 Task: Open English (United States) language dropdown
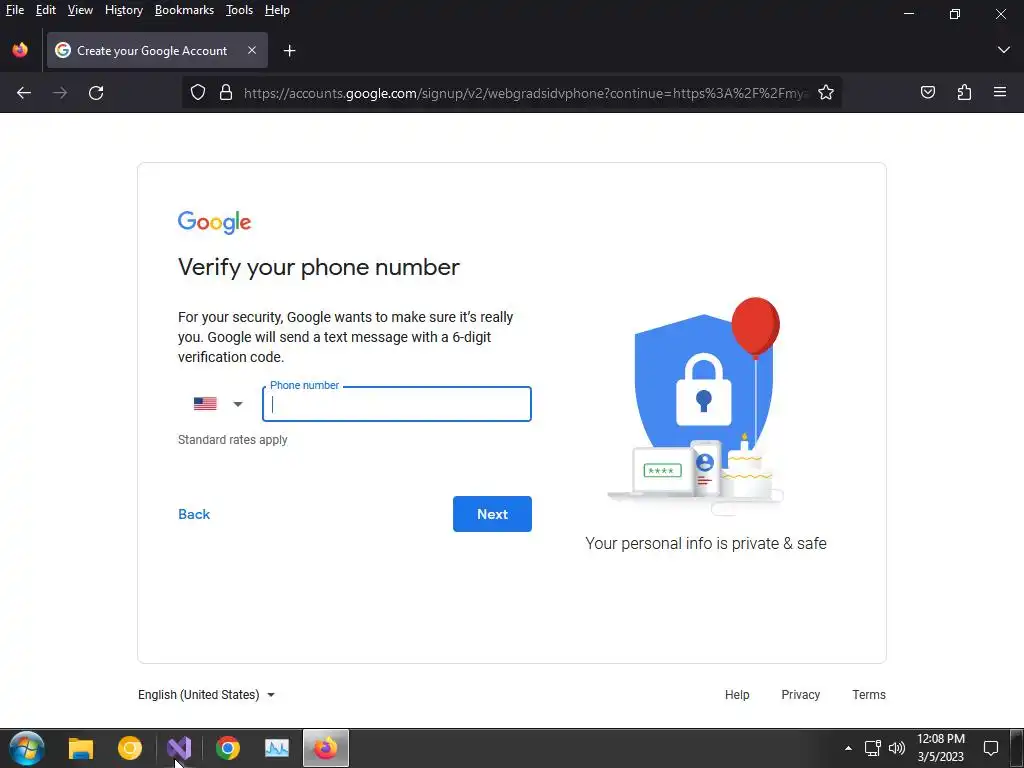click(x=206, y=695)
